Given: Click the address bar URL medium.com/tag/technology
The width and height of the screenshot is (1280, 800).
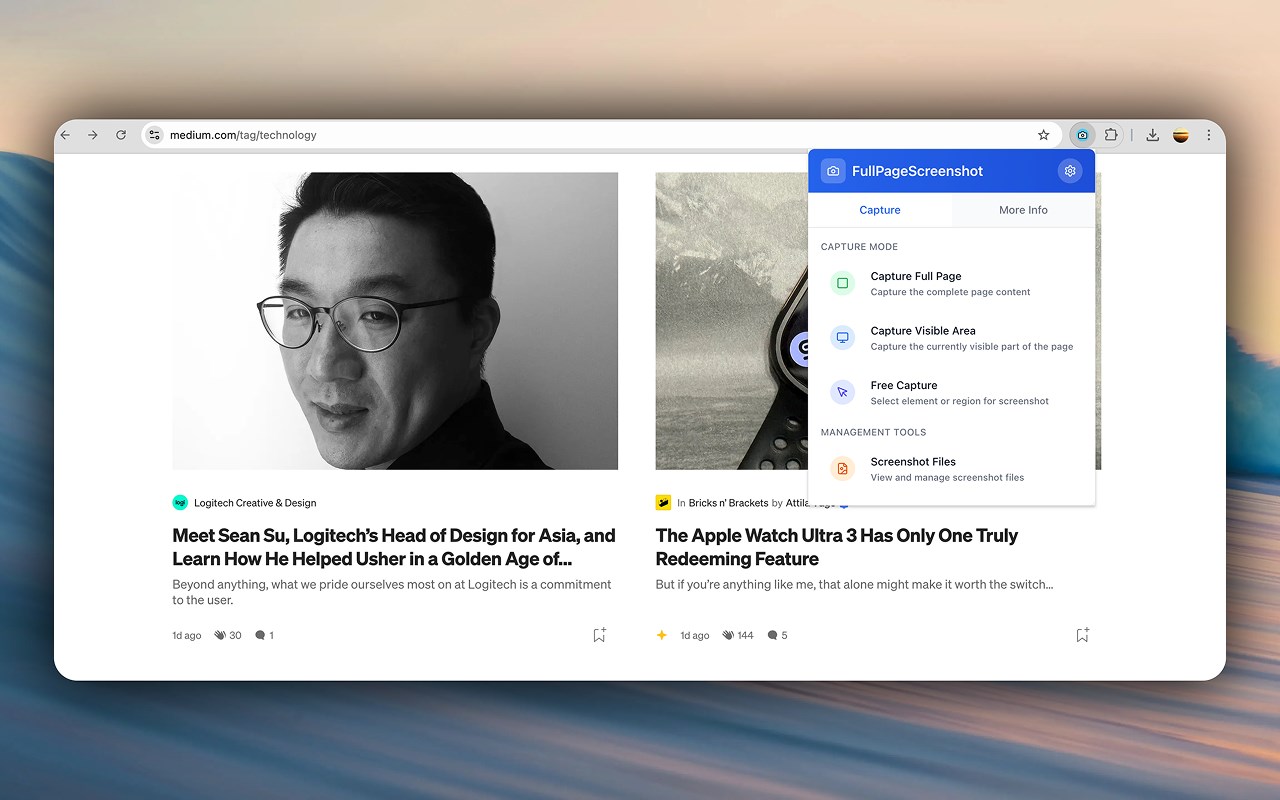Looking at the screenshot, I should click(x=243, y=135).
